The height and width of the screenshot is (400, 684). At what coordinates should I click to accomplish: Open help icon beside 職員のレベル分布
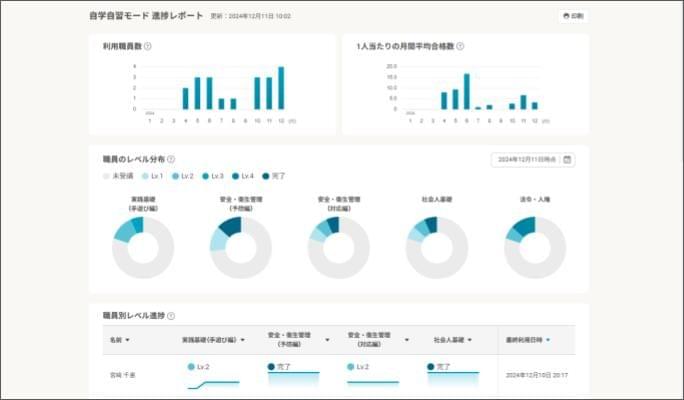tap(171, 159)
